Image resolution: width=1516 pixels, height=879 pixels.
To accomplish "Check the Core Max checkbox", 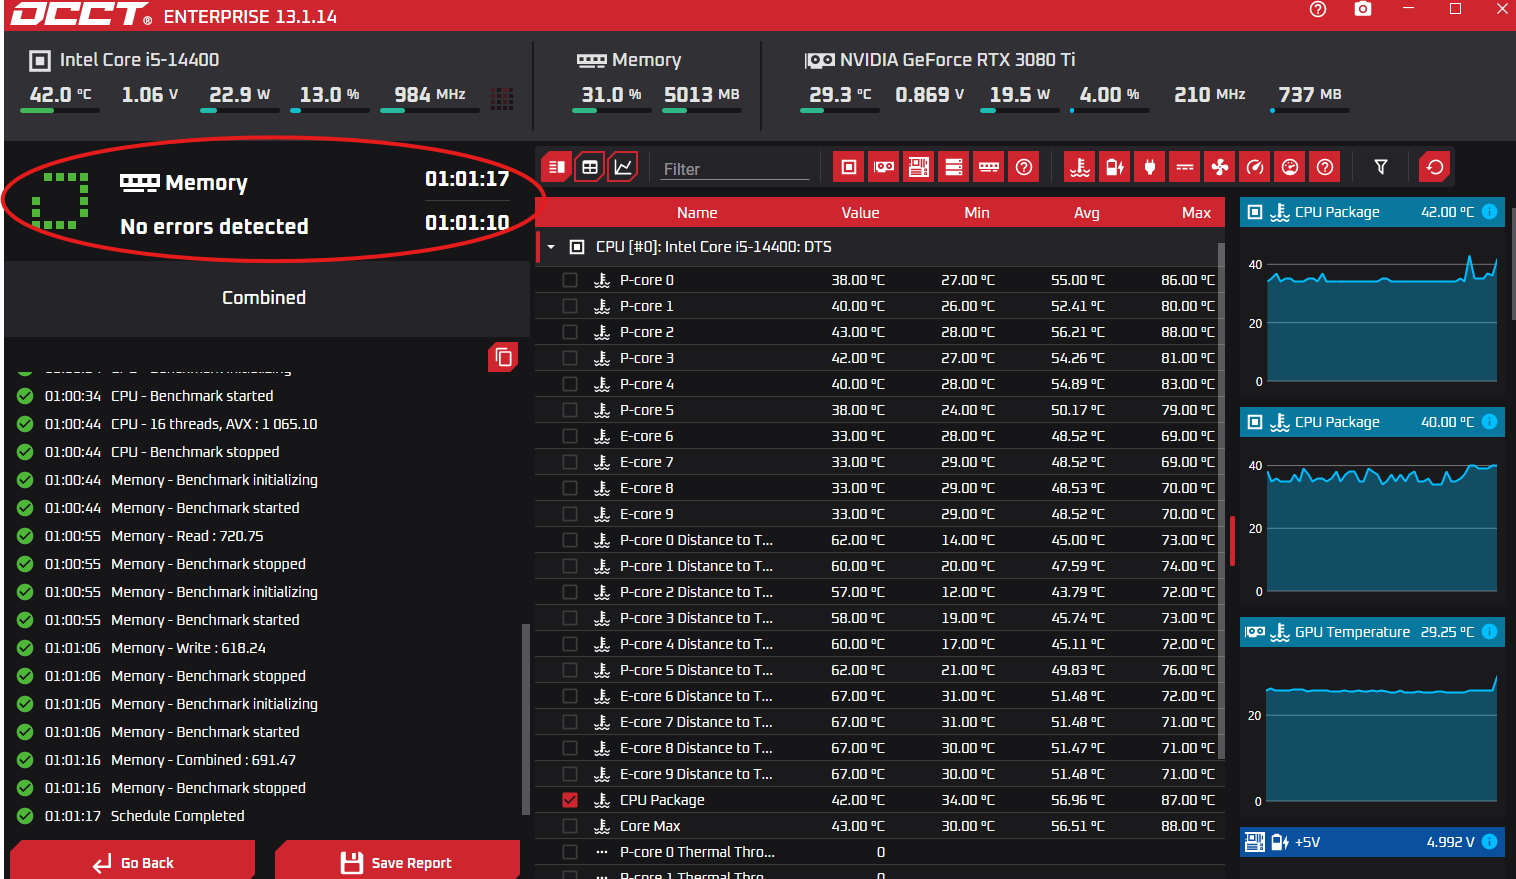I will coord(570,826).
